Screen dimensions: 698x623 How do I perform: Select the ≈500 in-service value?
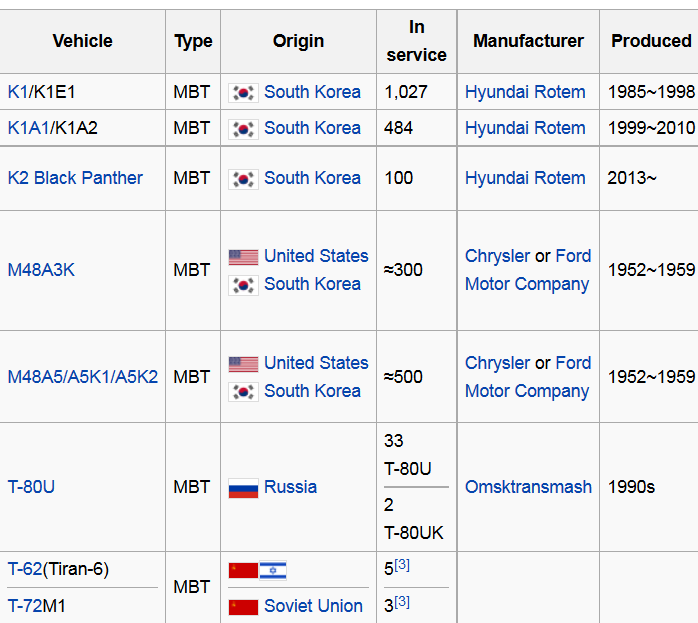[x=403, y=377]
